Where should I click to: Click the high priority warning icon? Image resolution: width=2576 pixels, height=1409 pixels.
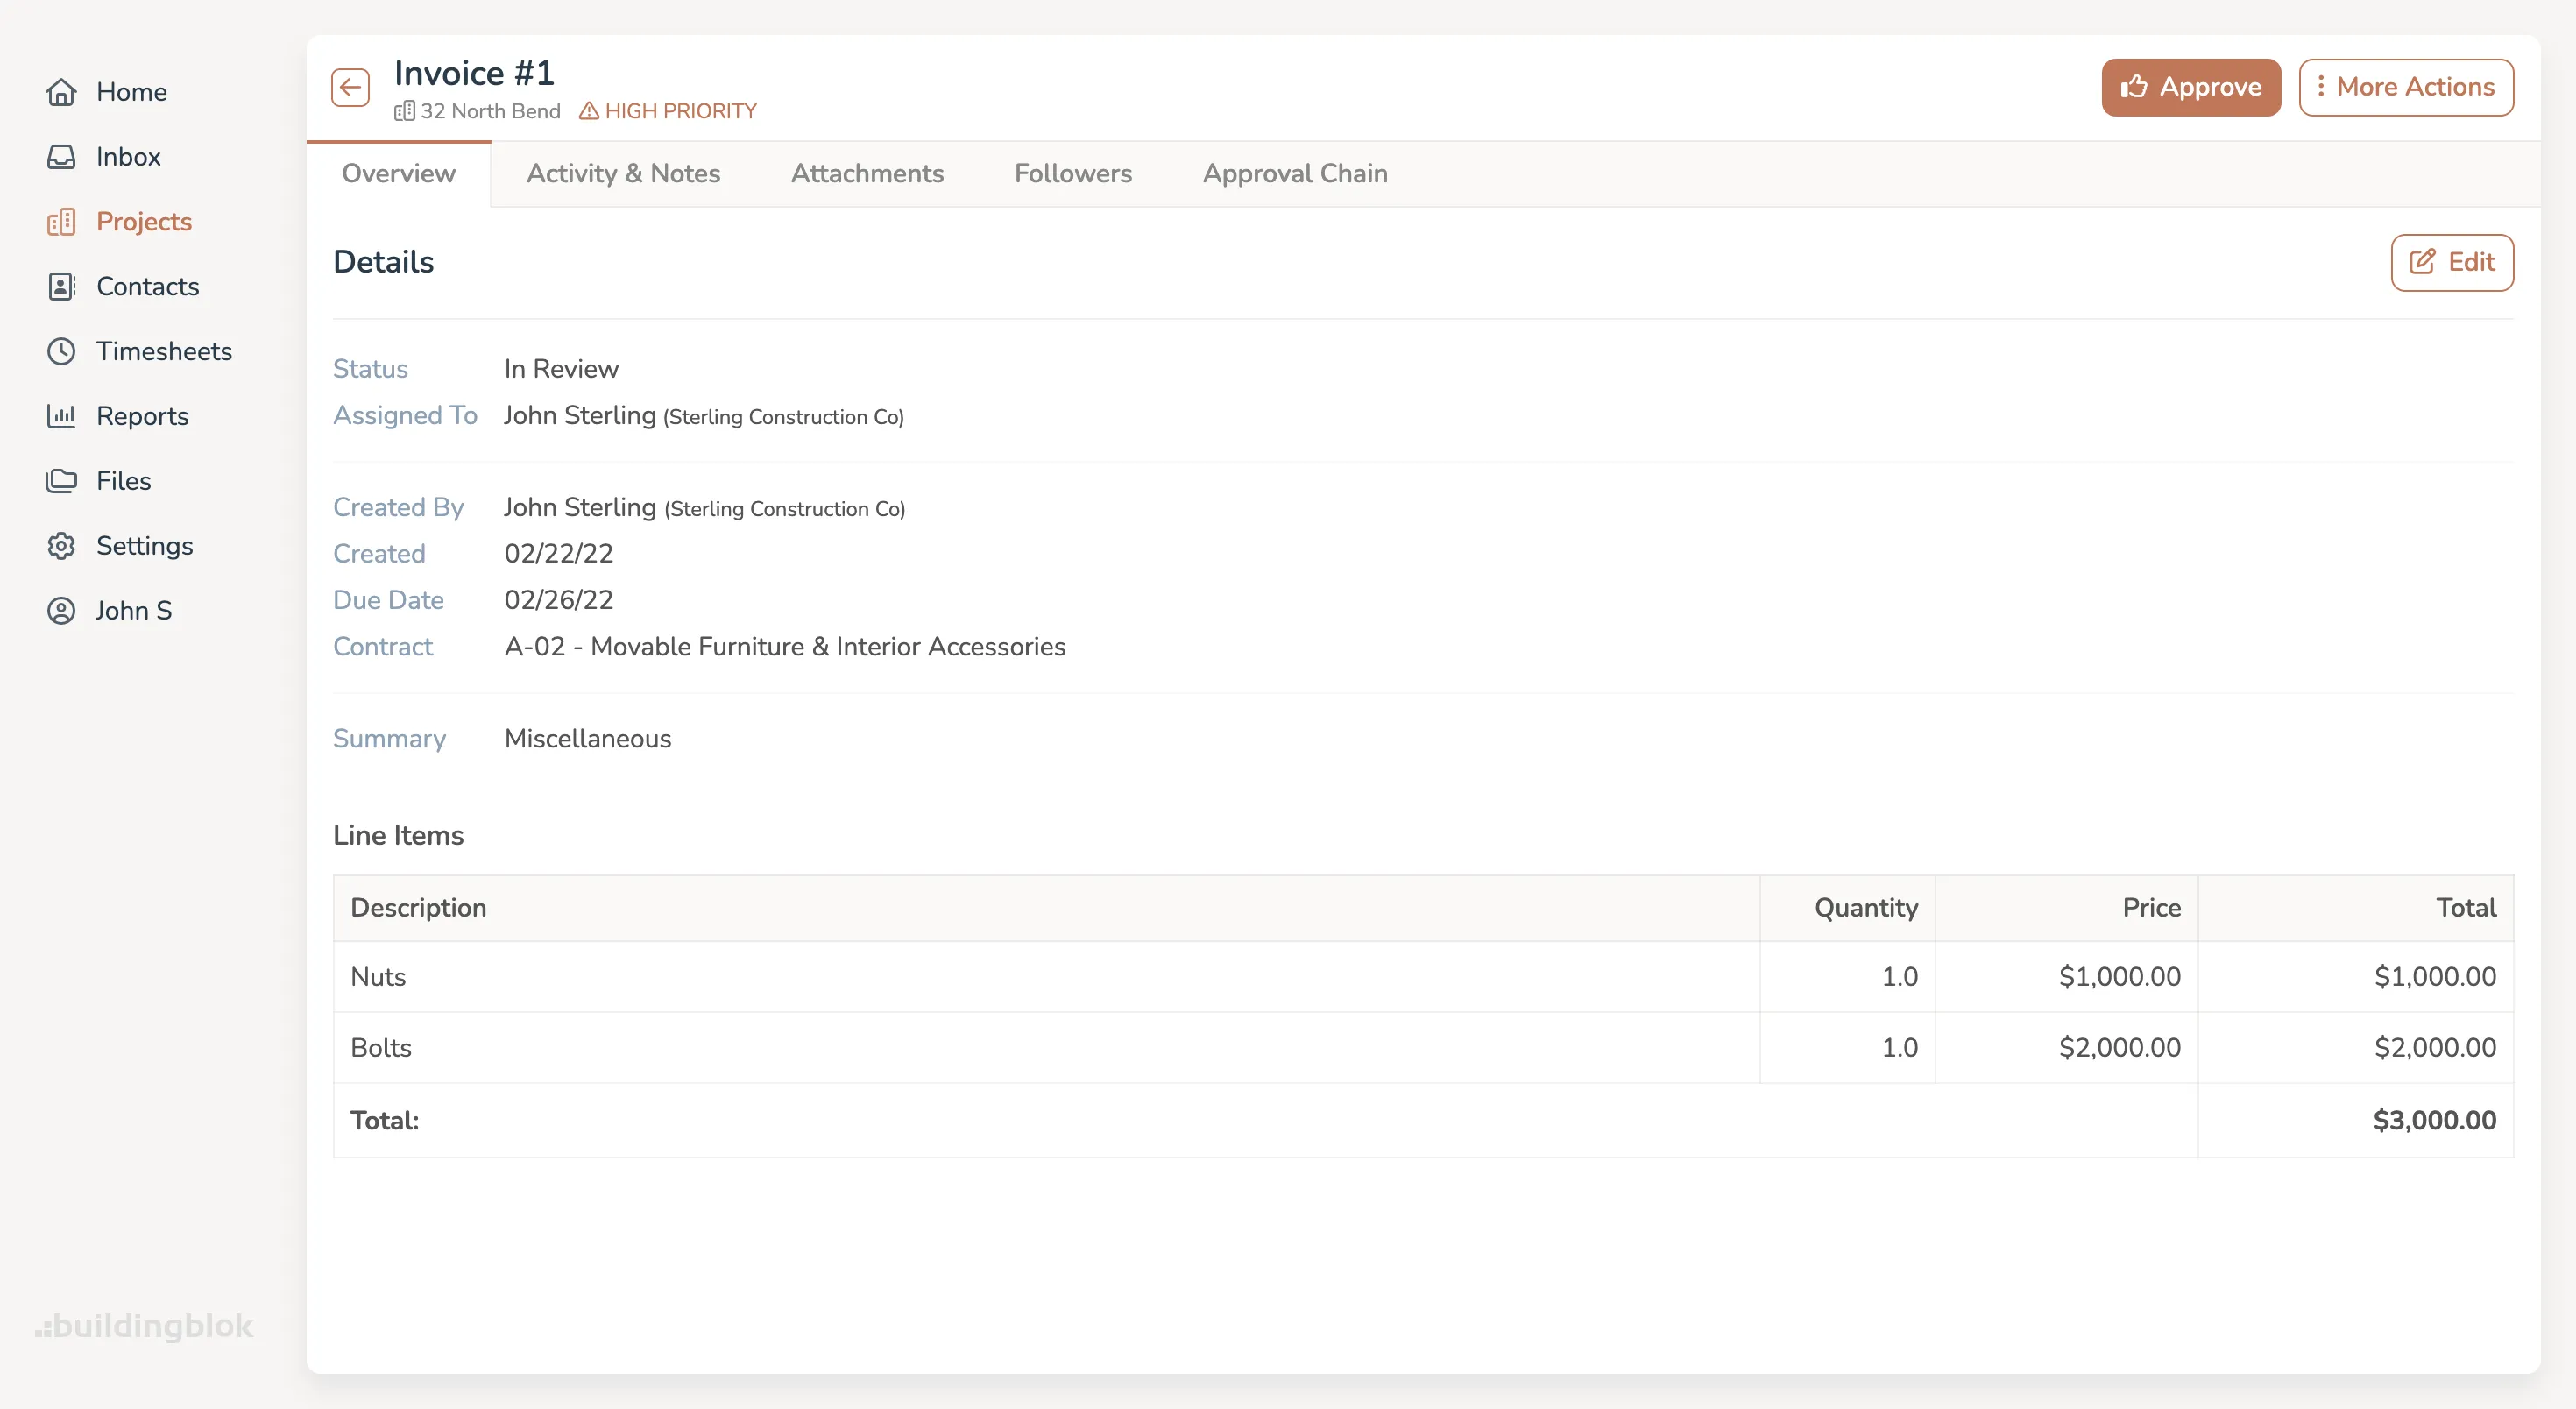590,111
